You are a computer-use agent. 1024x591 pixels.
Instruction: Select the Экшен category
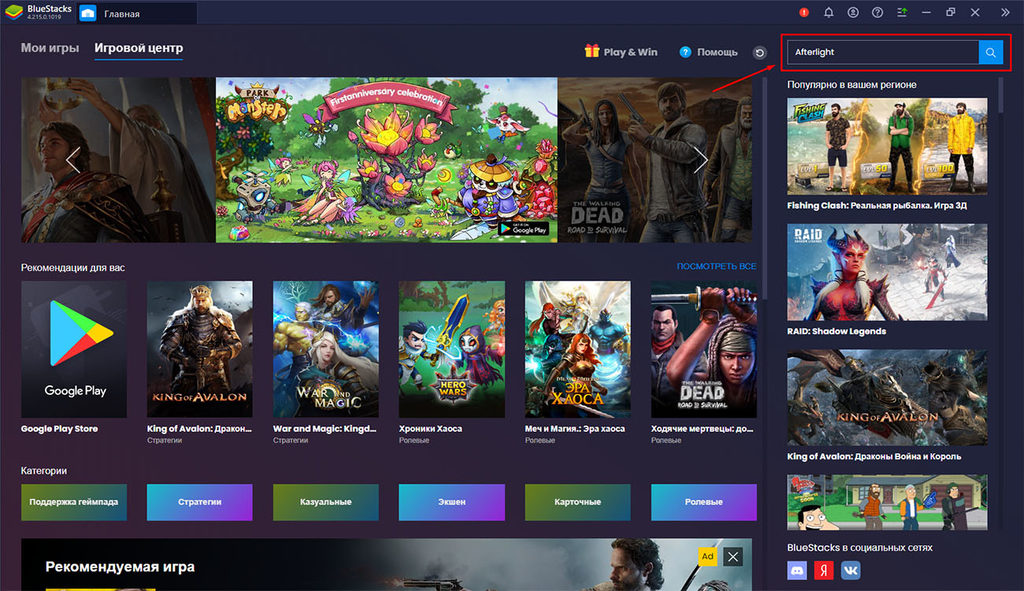(452, 502)
